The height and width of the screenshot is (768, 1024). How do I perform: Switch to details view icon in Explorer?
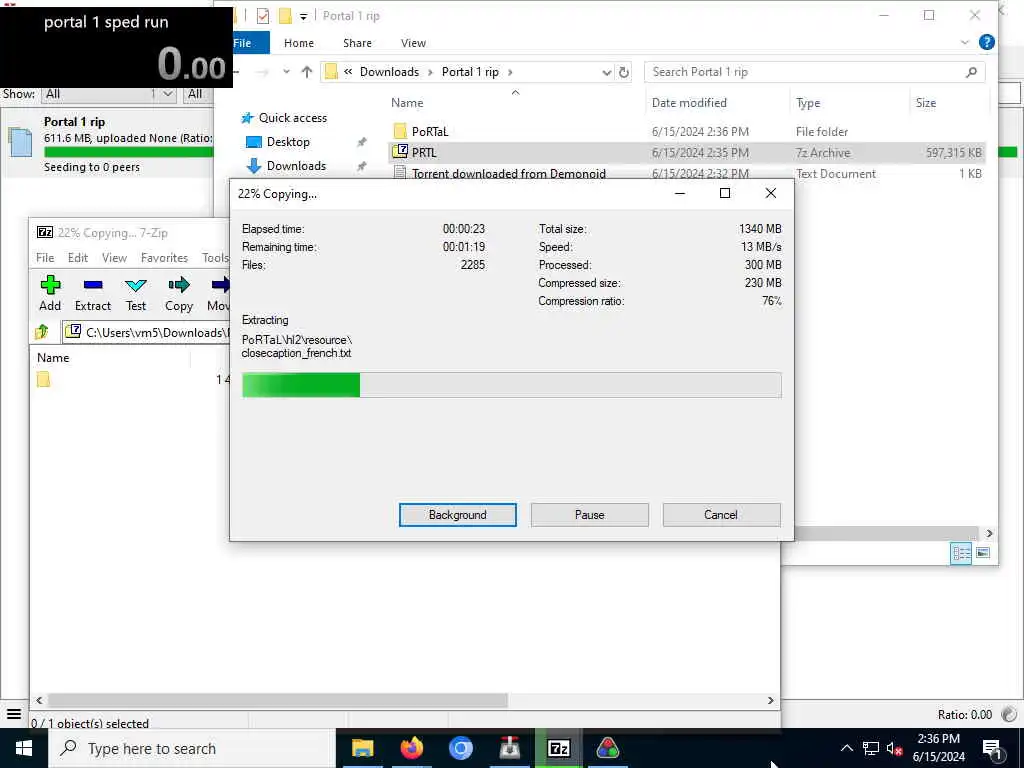pyautogui.click(x=961, y=553)
